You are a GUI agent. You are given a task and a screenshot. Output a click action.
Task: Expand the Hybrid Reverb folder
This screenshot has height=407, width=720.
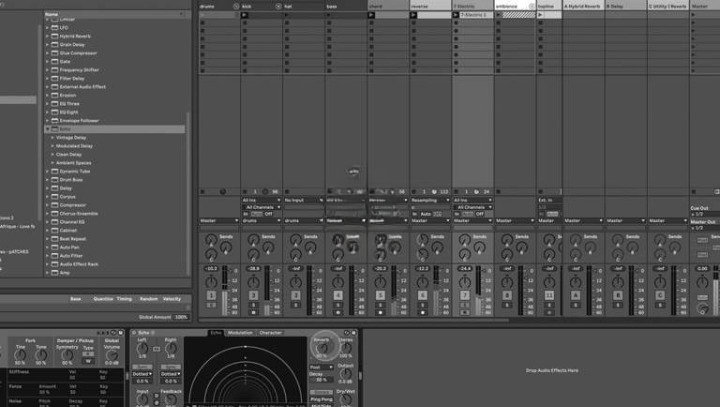pos(47,36)
